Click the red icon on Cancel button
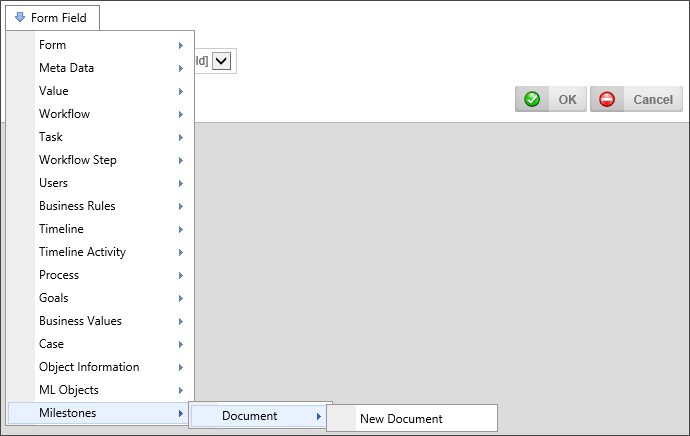This screenshot has width=690, height=436. click(x=607, y=99)
